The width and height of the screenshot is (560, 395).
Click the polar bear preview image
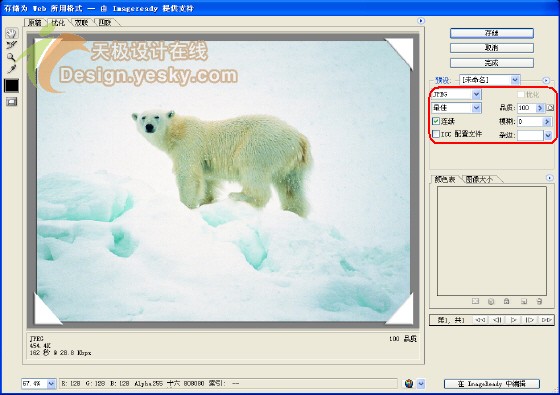click(x=223, y=181)
